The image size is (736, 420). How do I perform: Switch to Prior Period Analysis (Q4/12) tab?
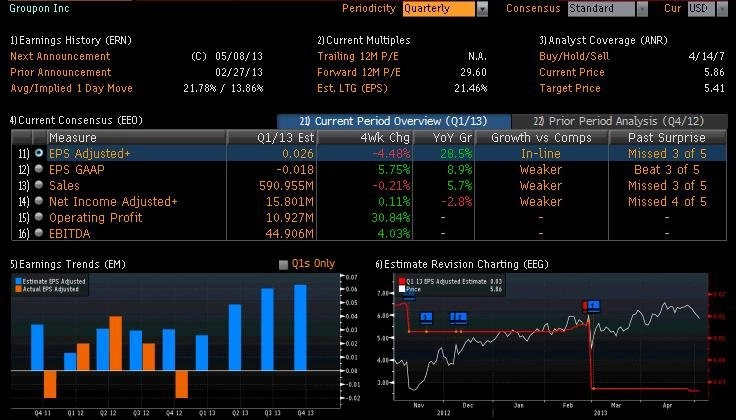(x=619, y=121)
